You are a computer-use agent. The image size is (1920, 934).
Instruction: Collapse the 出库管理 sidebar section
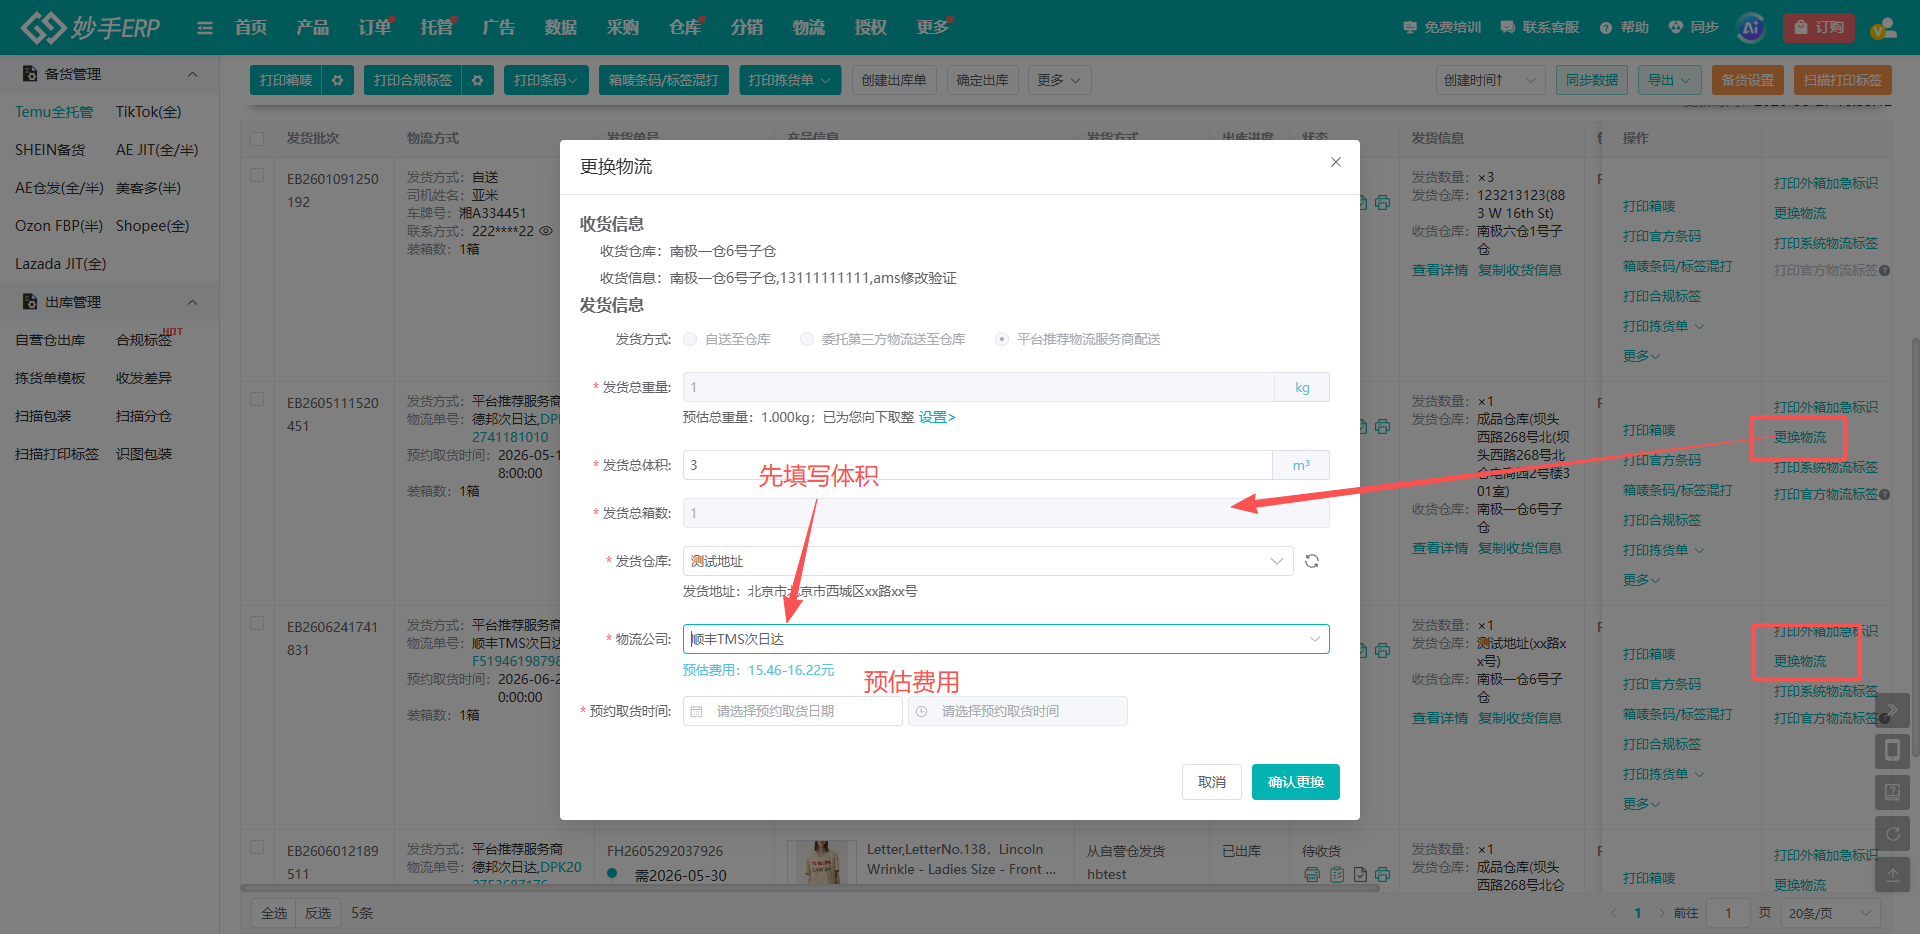click(192, 302)
